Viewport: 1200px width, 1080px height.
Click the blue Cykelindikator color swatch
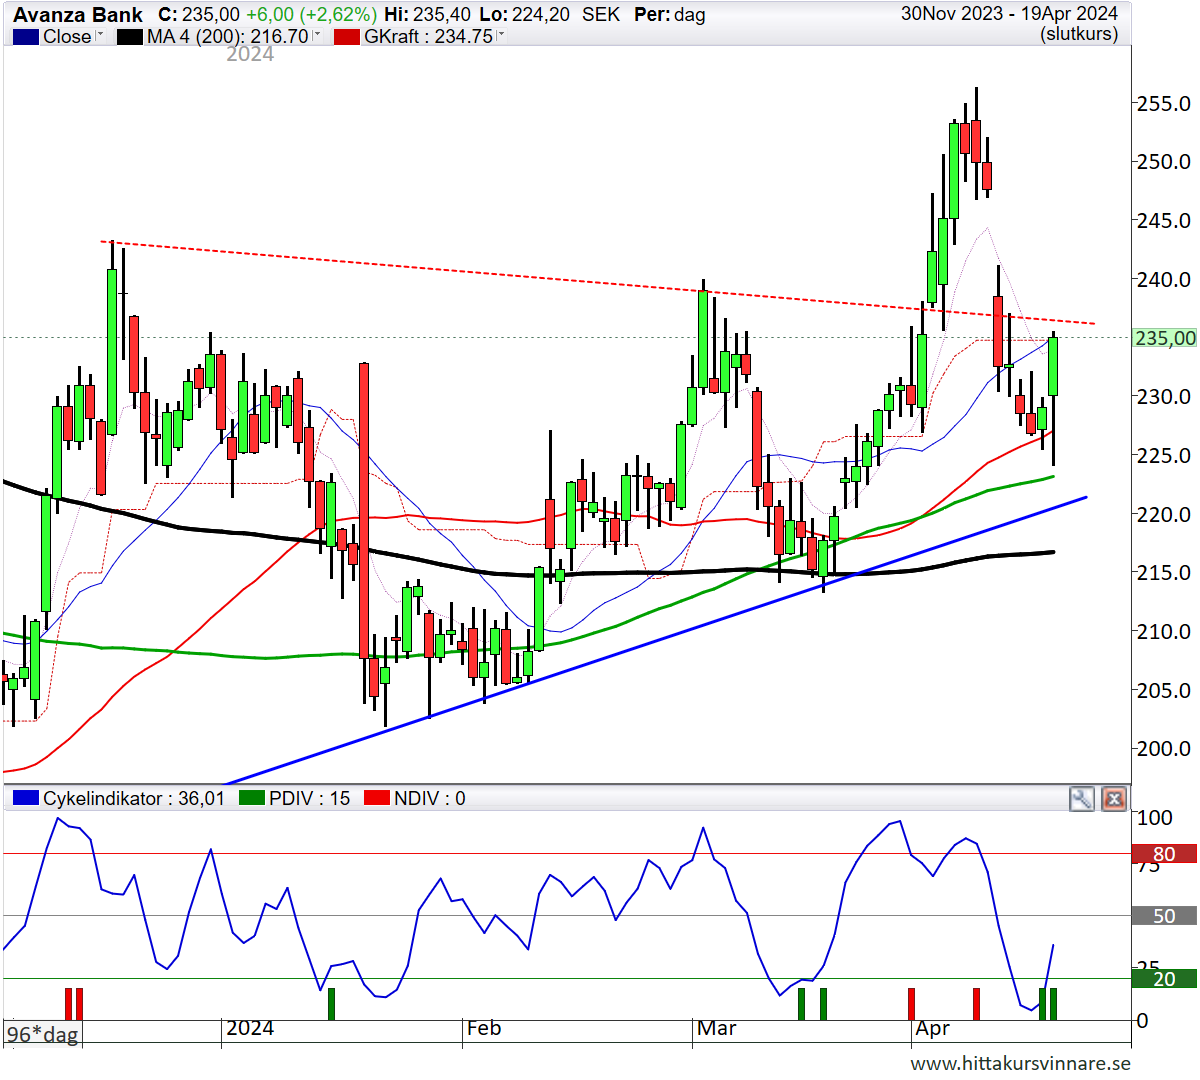(x=26, y=798)
